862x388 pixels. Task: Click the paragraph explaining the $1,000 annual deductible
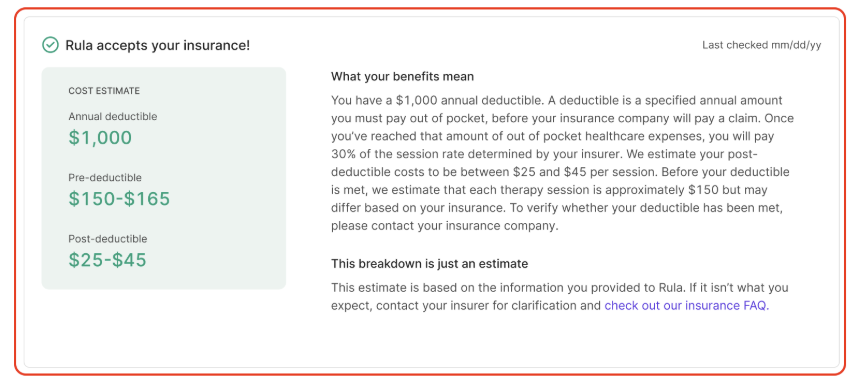pyautogui.click(x=562, y=163)
